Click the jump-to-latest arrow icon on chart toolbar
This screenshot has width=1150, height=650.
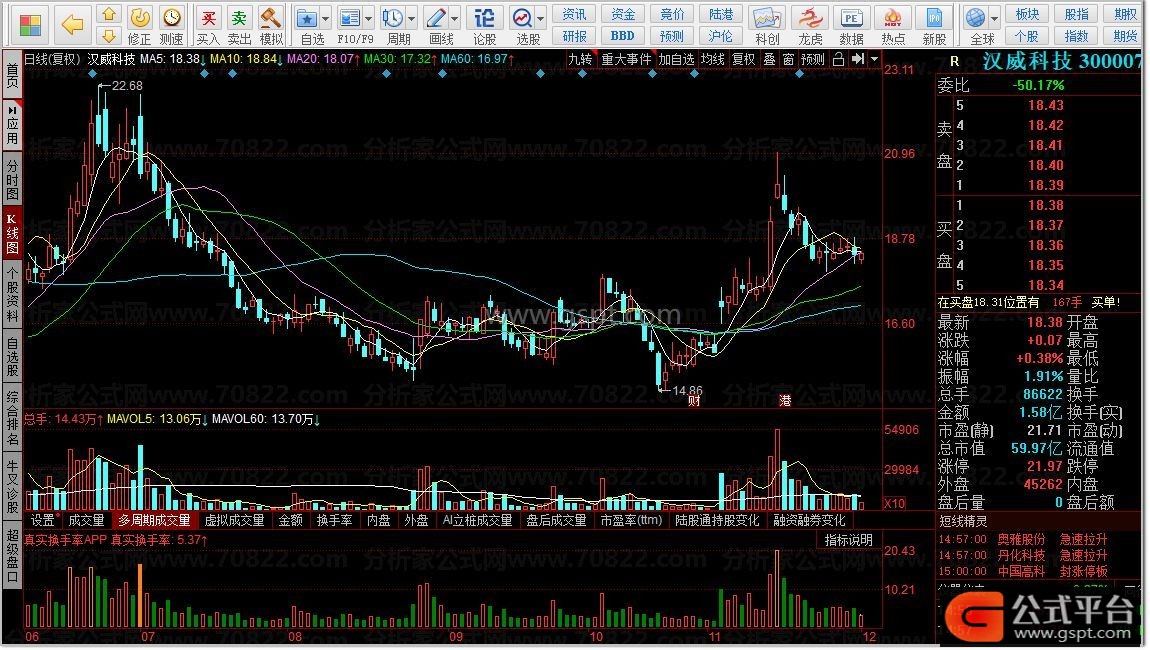click(x=857, y=59)
